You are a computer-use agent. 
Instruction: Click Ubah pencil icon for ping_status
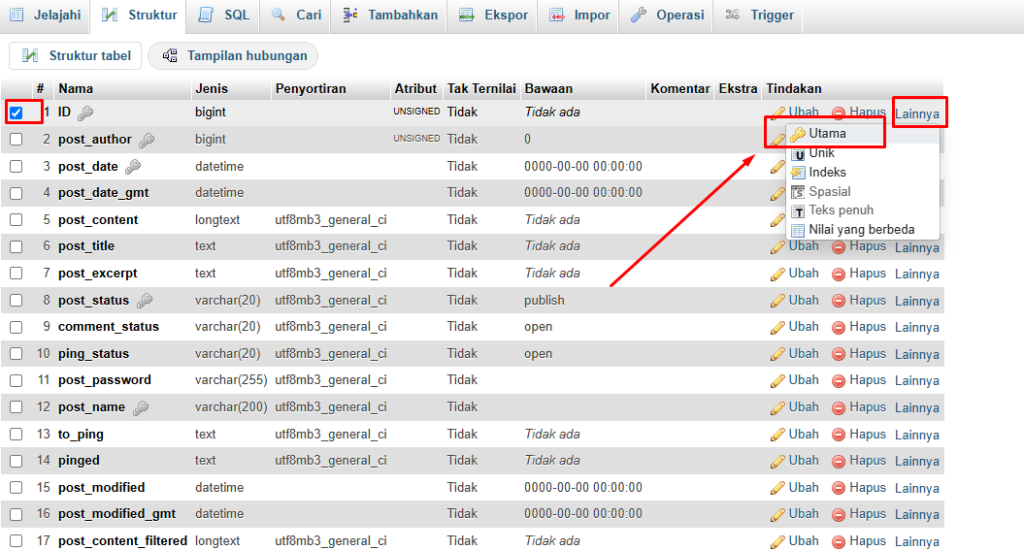(x=777, y=355)
